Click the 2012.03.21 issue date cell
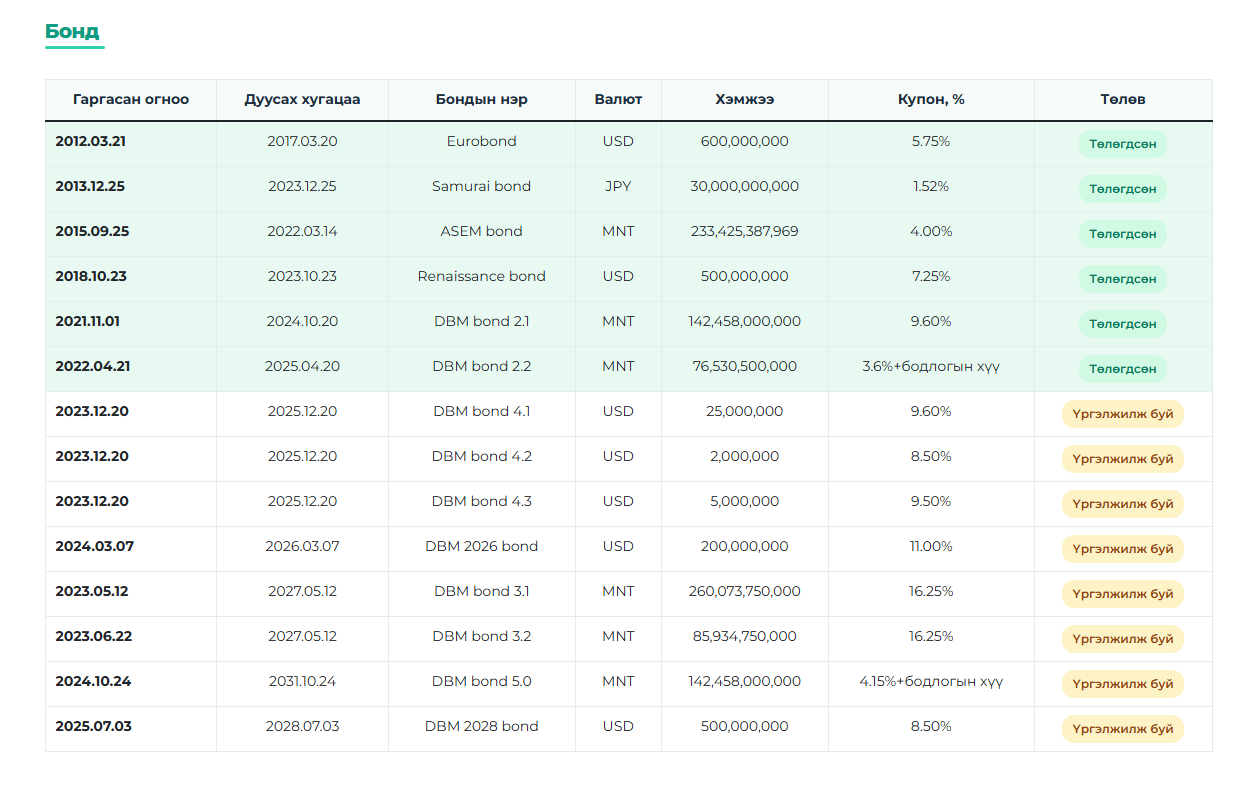Image resolution: width=1249 pixels, height=803 pixels. pyautogui.click(x=91, y=142)
